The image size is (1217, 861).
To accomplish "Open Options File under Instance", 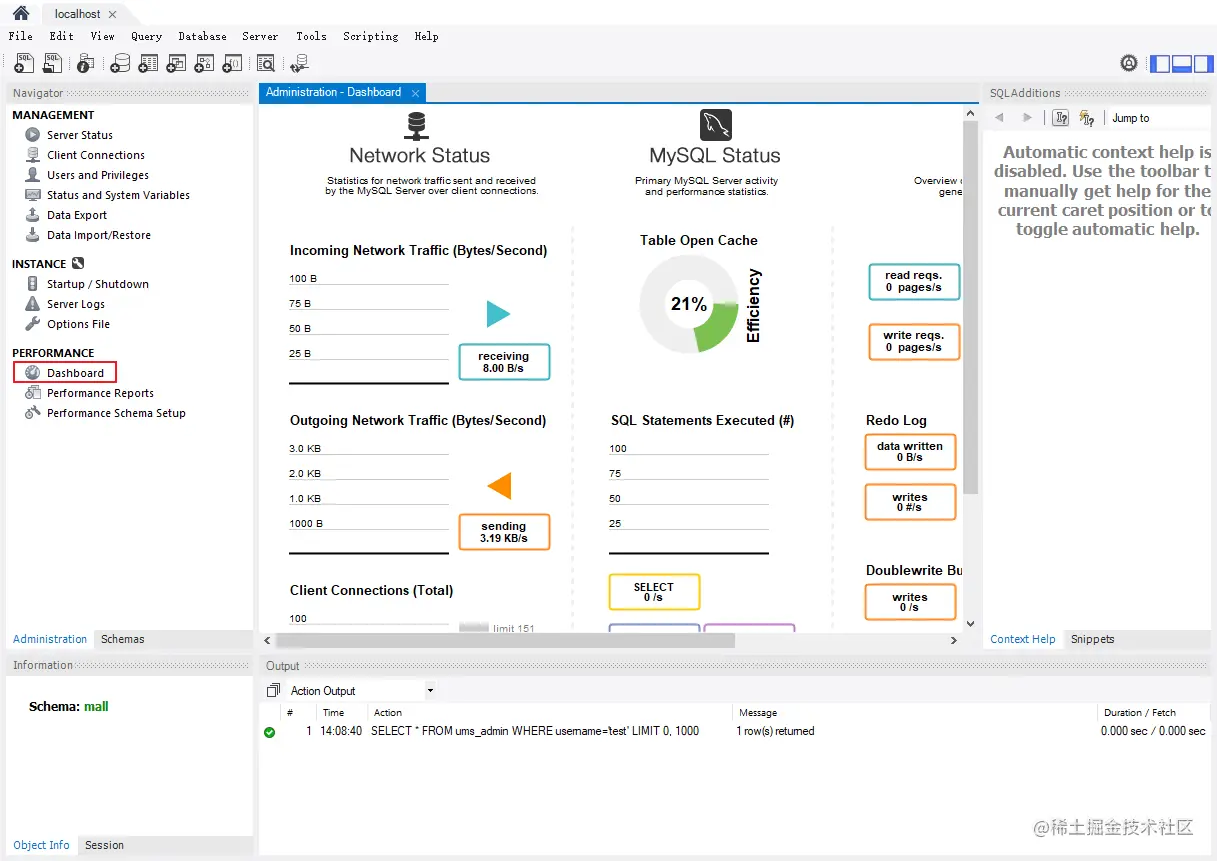I will click(78, 324).
